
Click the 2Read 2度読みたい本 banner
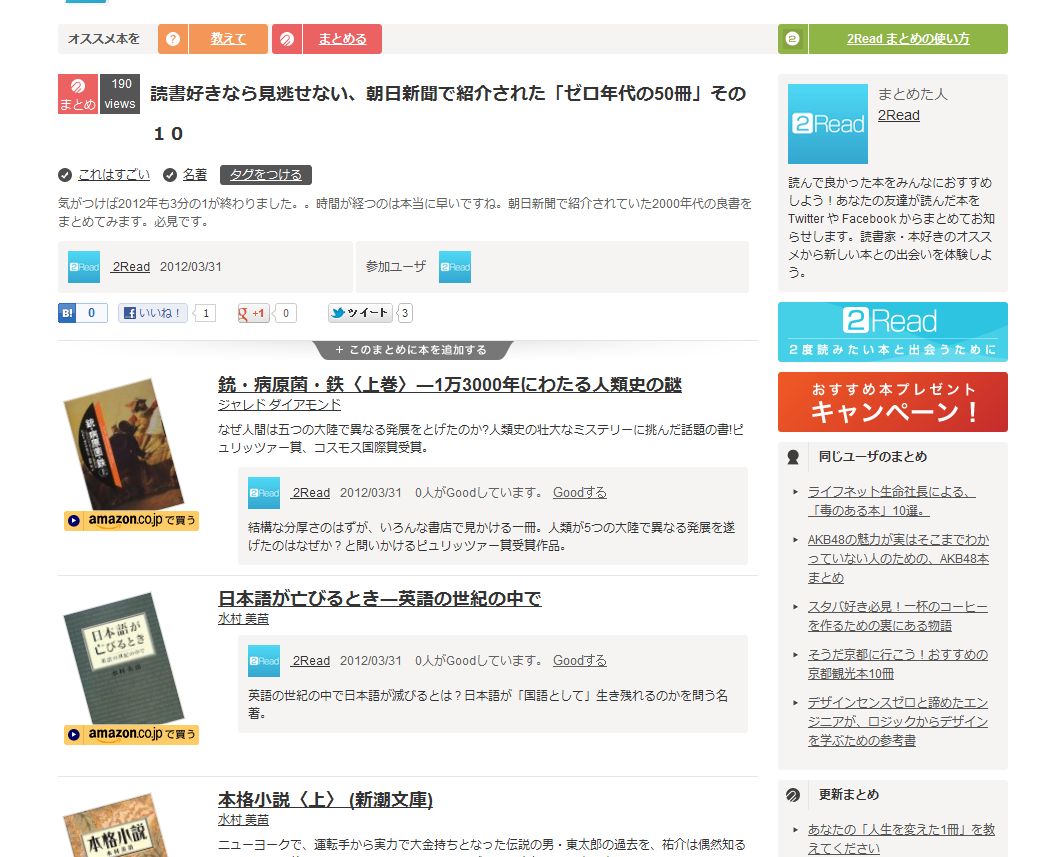[892, 332]
